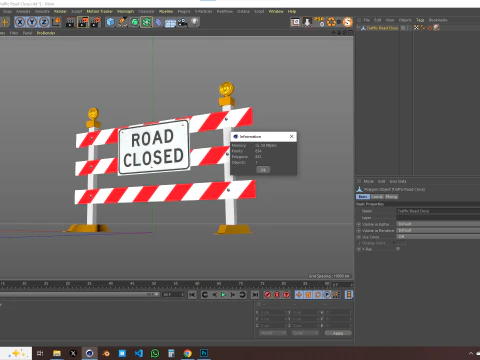Step to the next frame
Image resolution: width=480 pixels, height=360 pixels.
pos(233,295)
